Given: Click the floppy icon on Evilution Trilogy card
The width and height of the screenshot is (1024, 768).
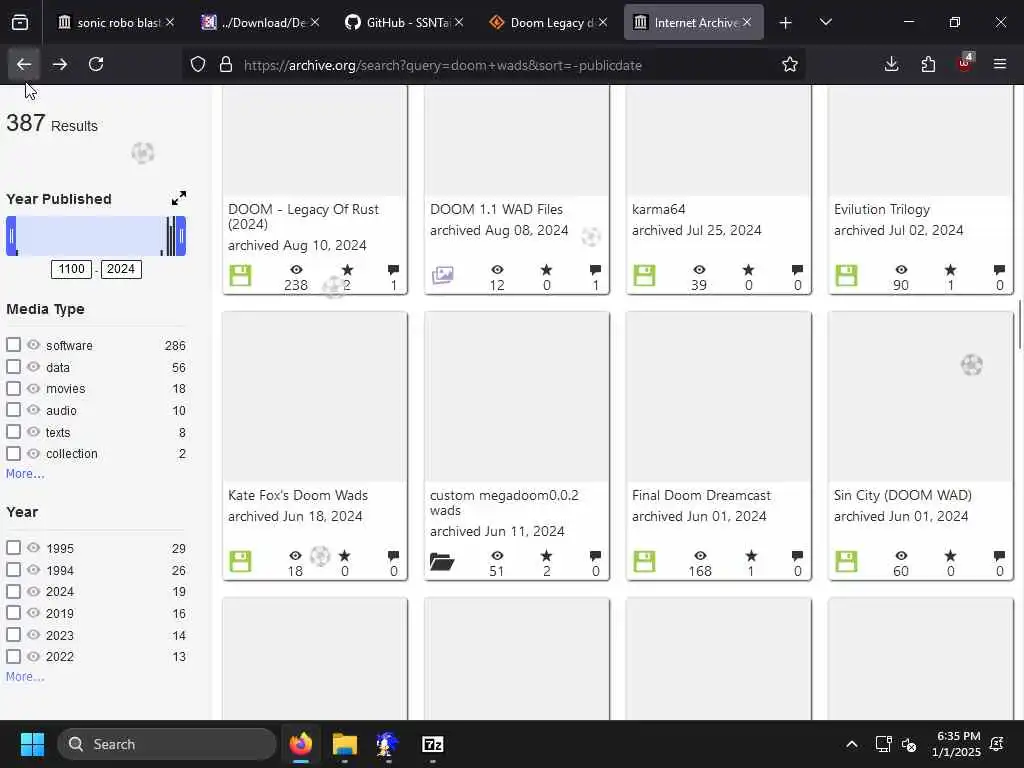Looking at the screenshot, I should 846,276.
